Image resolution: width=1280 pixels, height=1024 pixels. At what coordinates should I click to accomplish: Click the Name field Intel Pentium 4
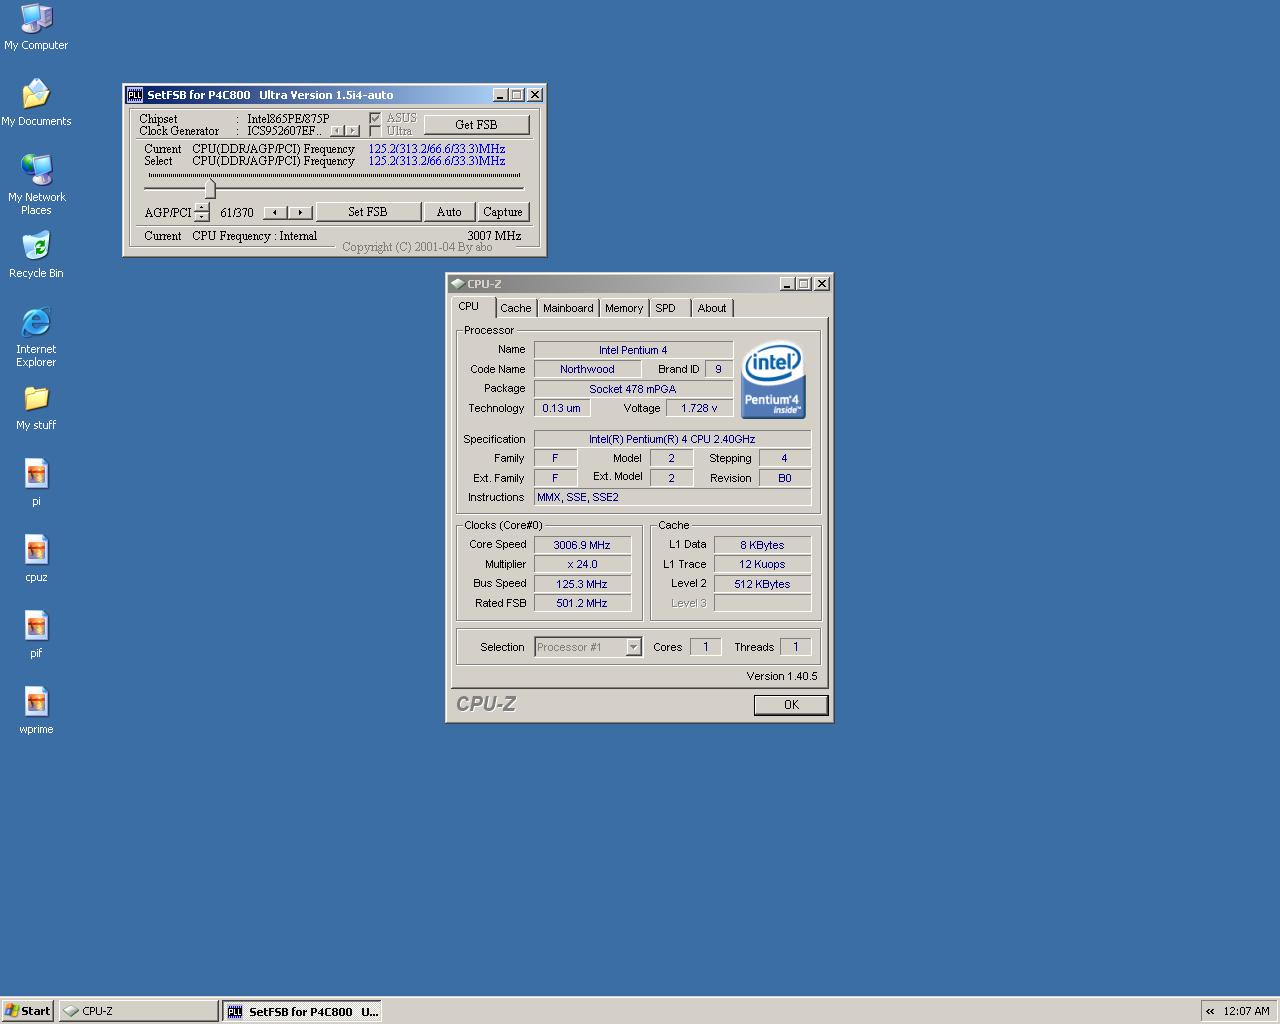coord(633,350)
